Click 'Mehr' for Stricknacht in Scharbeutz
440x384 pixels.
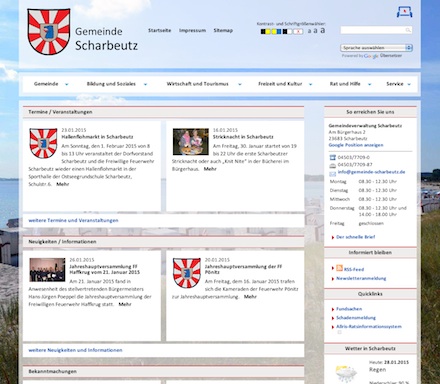210,169
